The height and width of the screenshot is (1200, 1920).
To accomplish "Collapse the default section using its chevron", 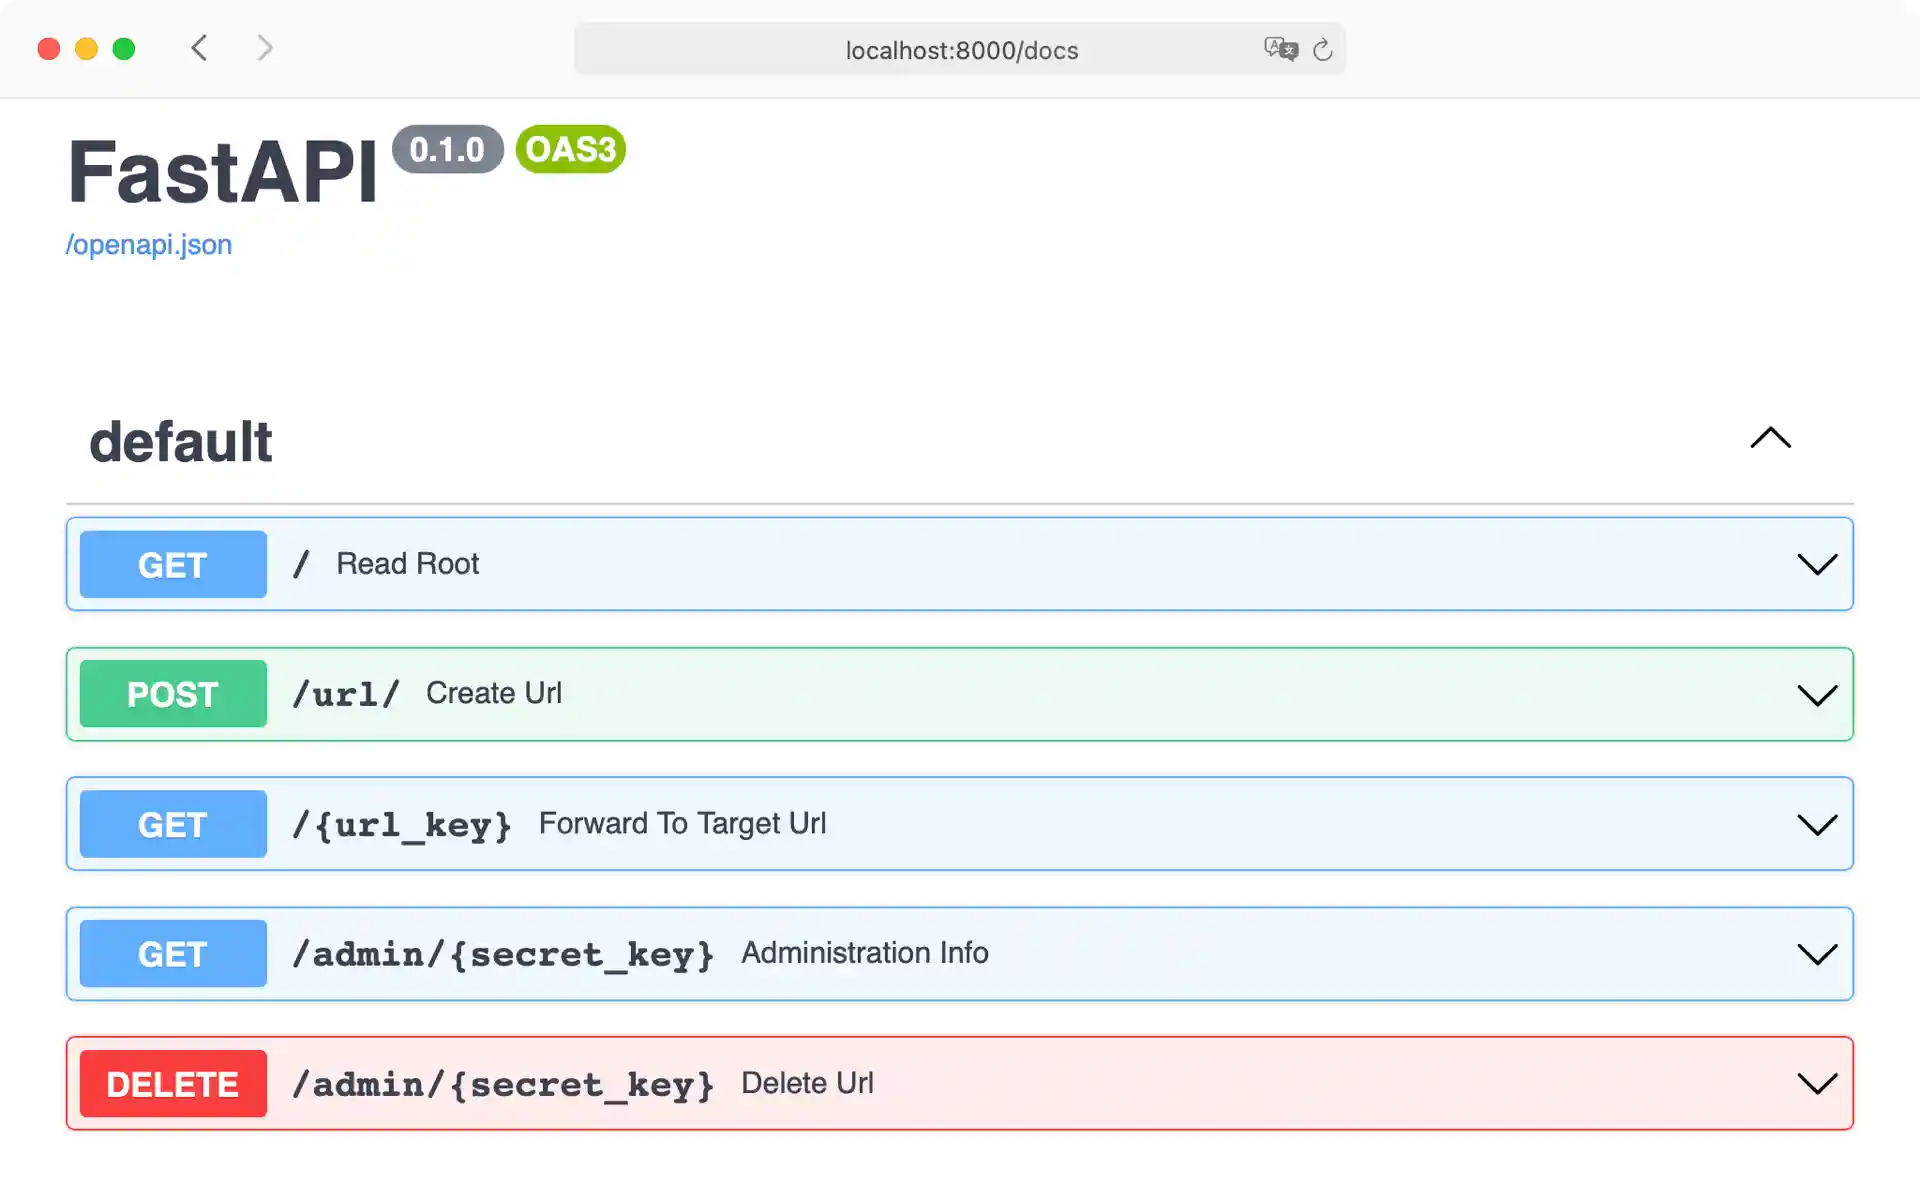I will (1770, 439).
